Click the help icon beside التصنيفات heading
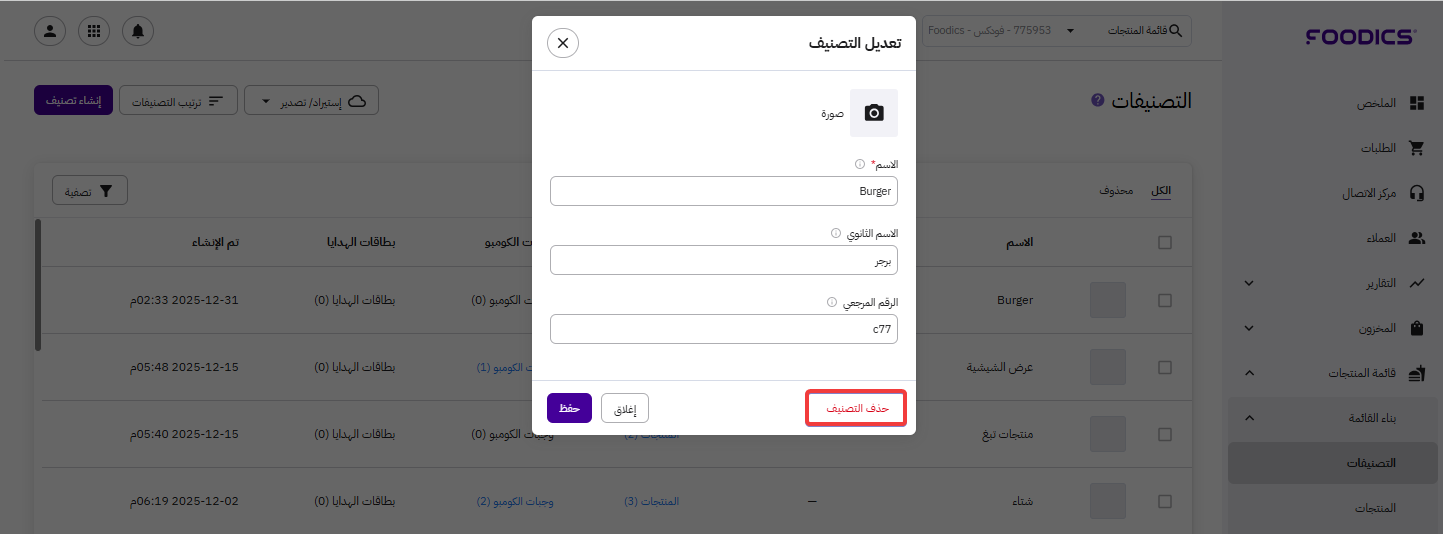The height and width of the screenshot is (534, 1443). [x=1097, y=100]
